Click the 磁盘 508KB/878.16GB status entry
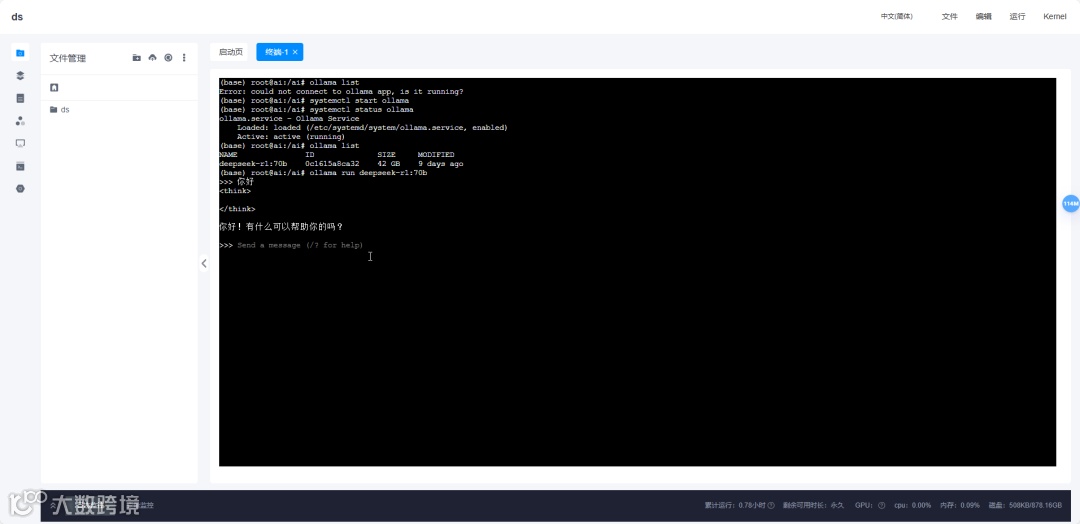Image resolution: width=1080 pixels, height=524 pixels. pos(1025,505)
